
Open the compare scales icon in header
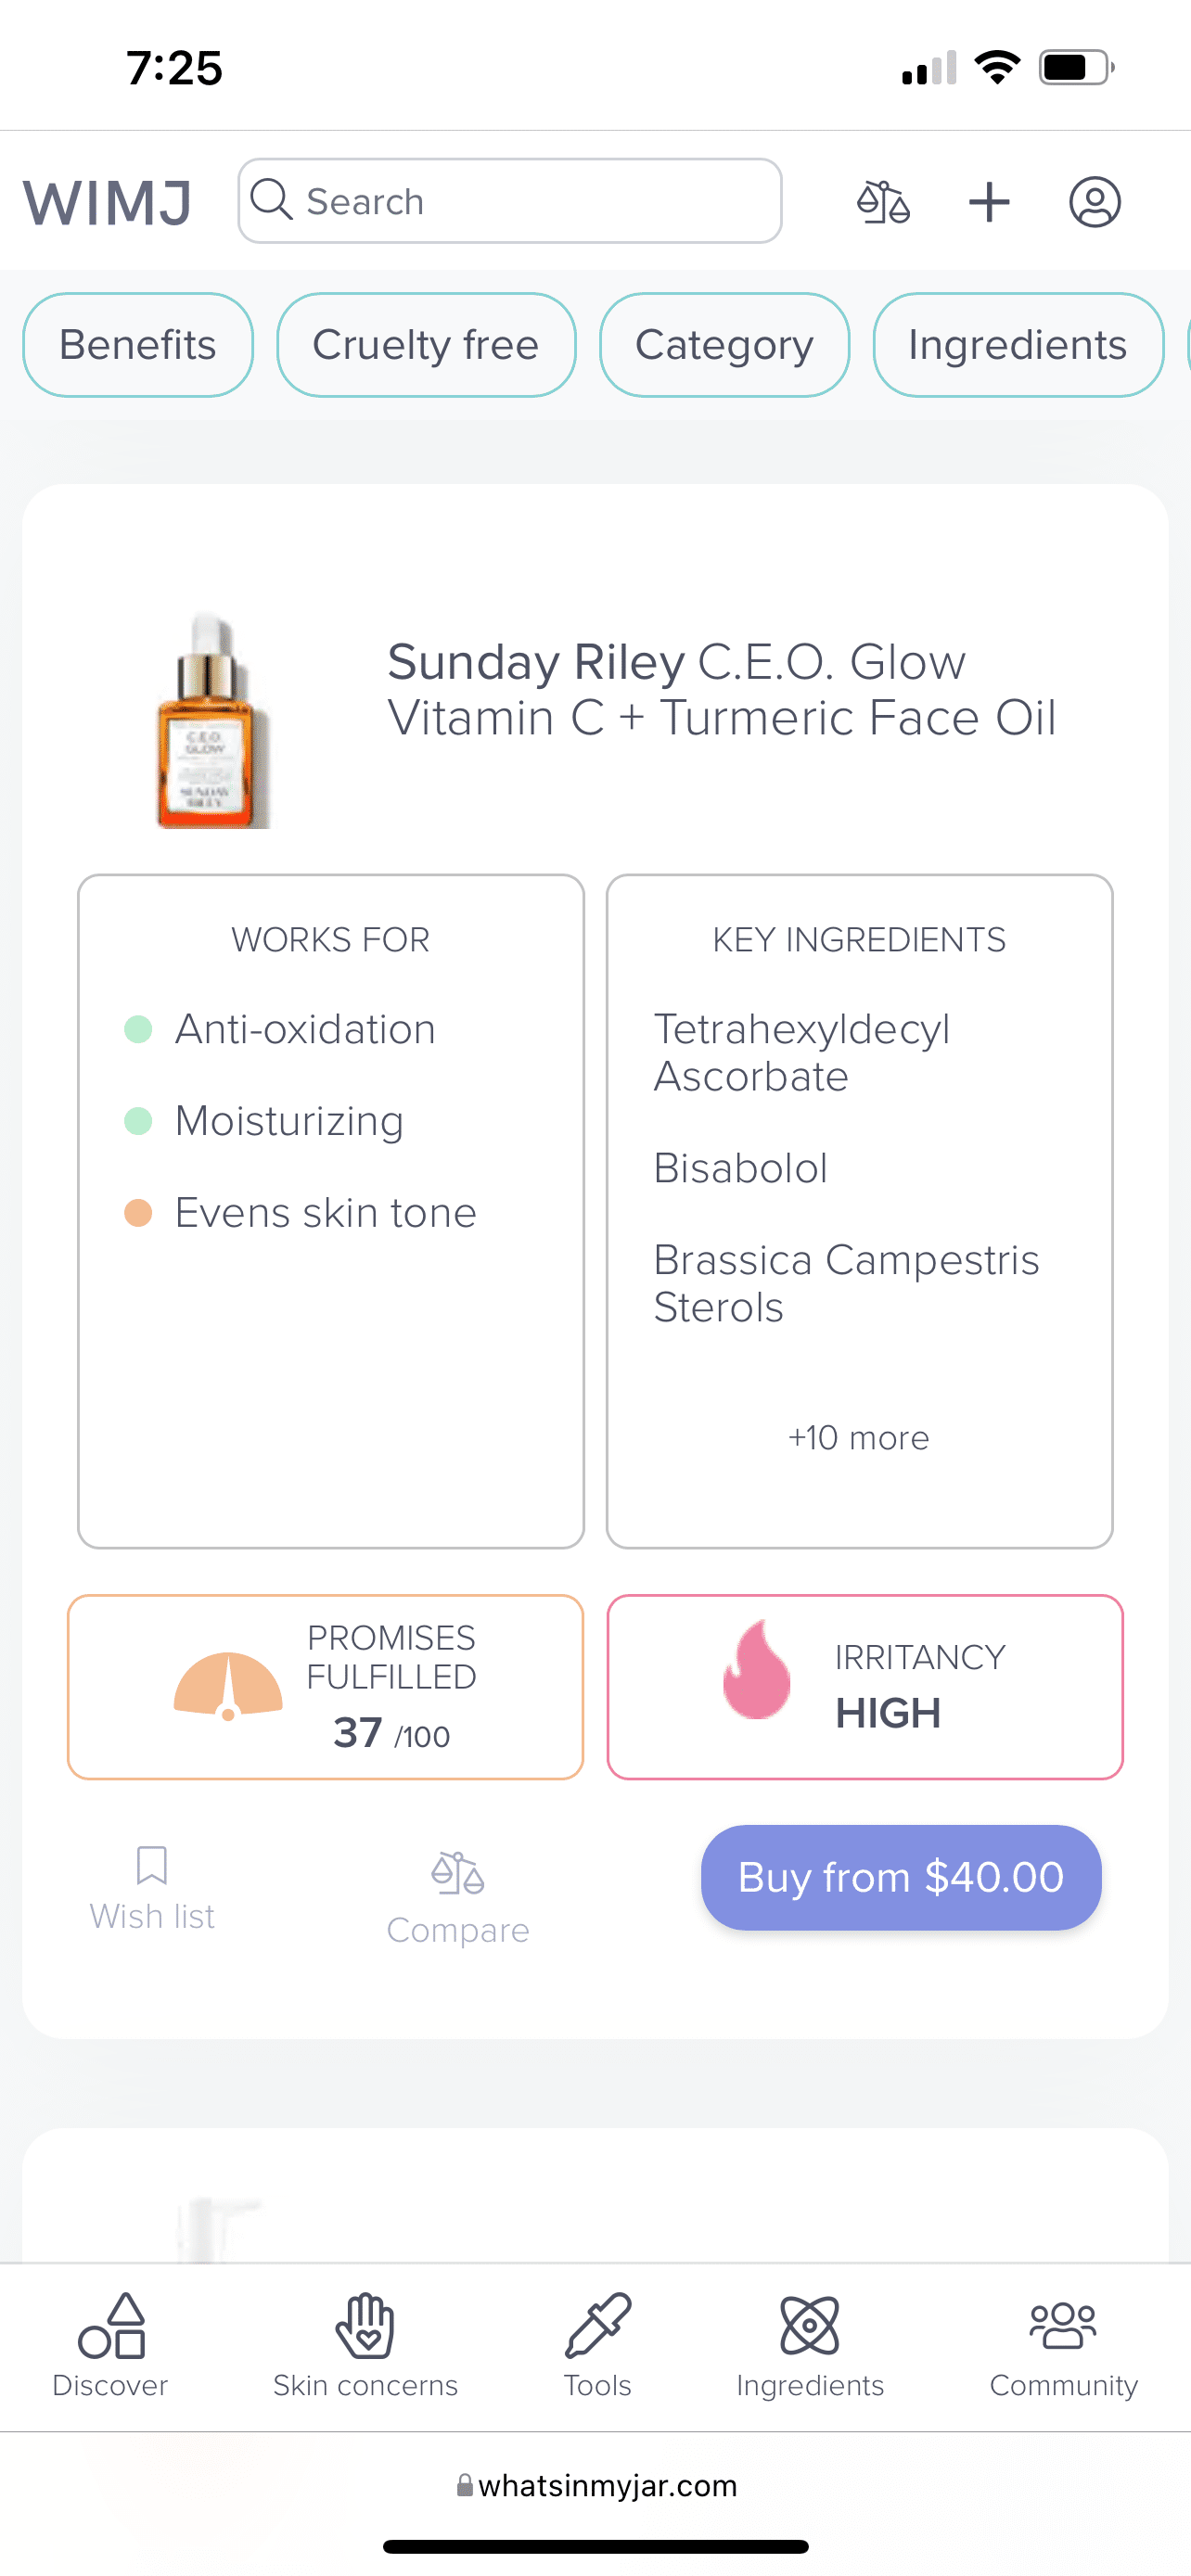(x=883, y=202)
